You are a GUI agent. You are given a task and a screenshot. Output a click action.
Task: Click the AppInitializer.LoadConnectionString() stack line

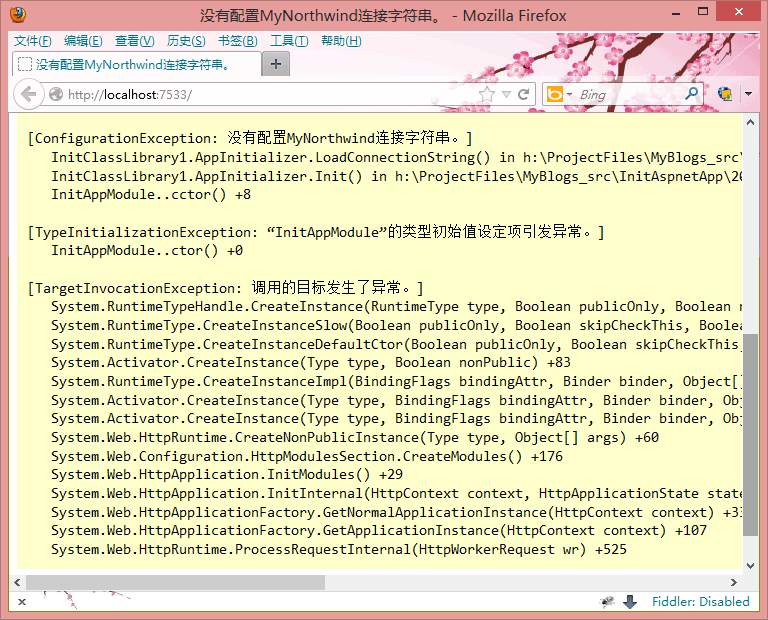tap(397, 157)
